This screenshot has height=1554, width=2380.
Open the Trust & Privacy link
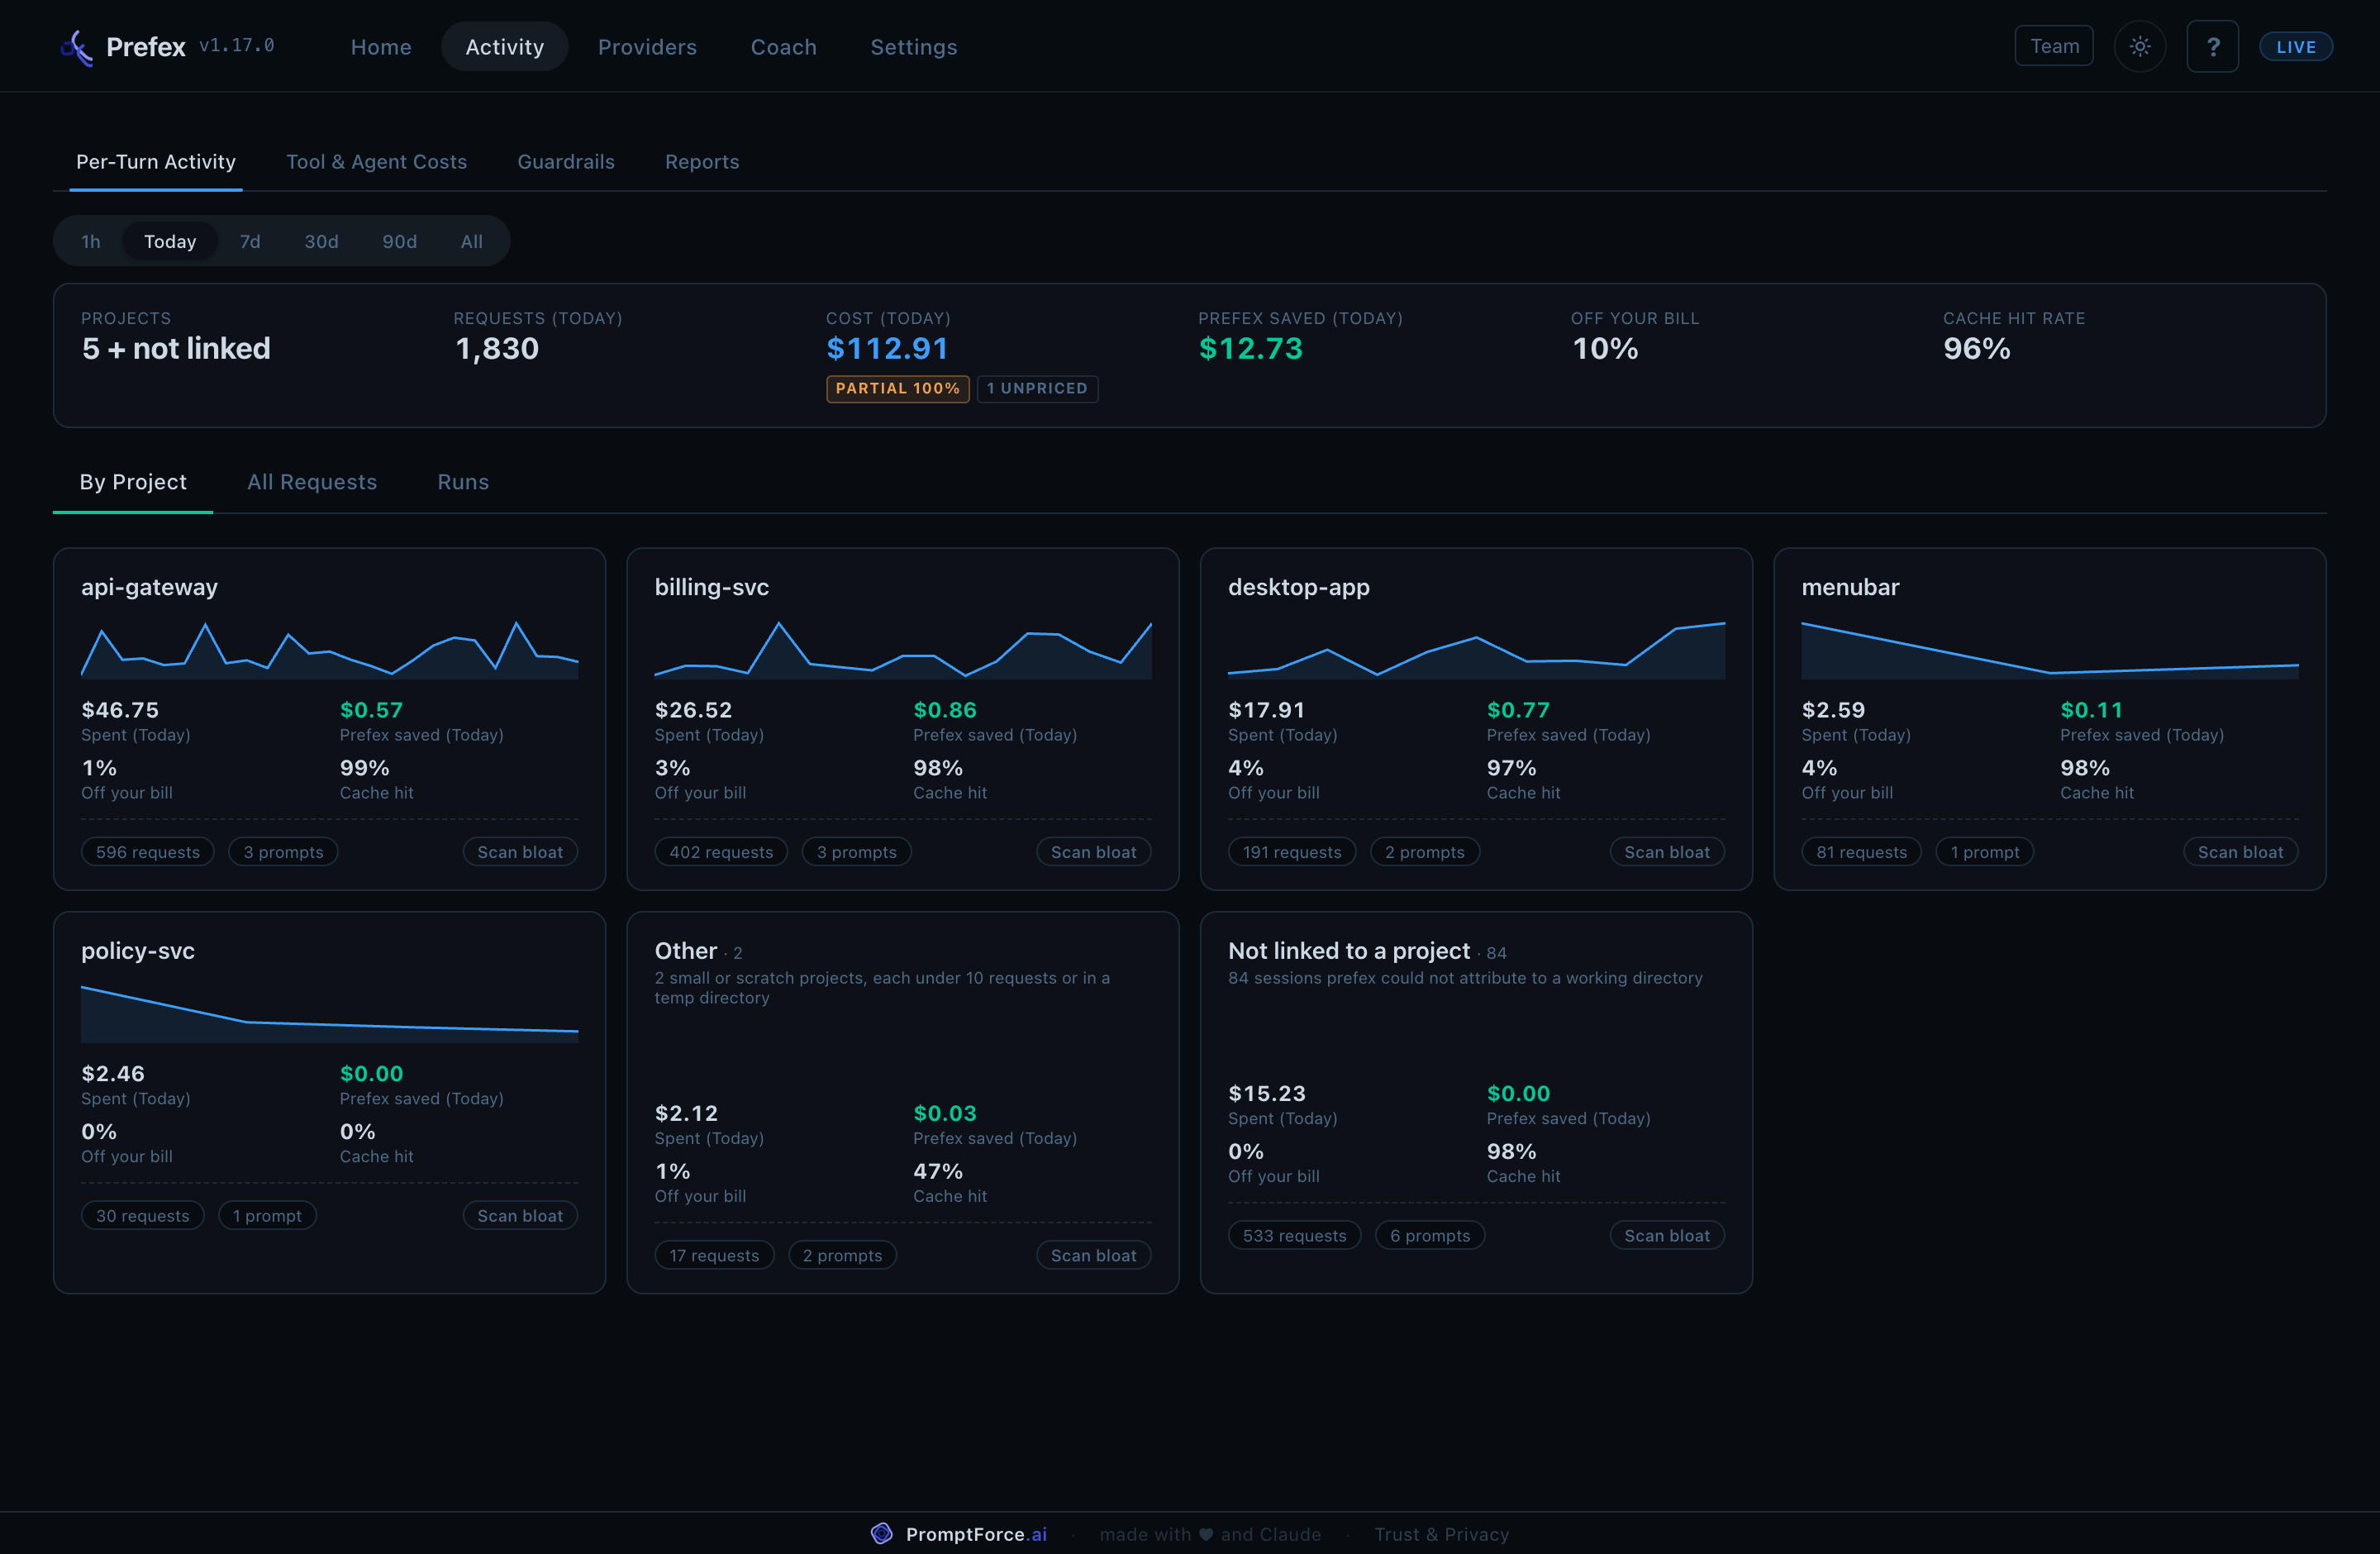pos(1441,1534)
